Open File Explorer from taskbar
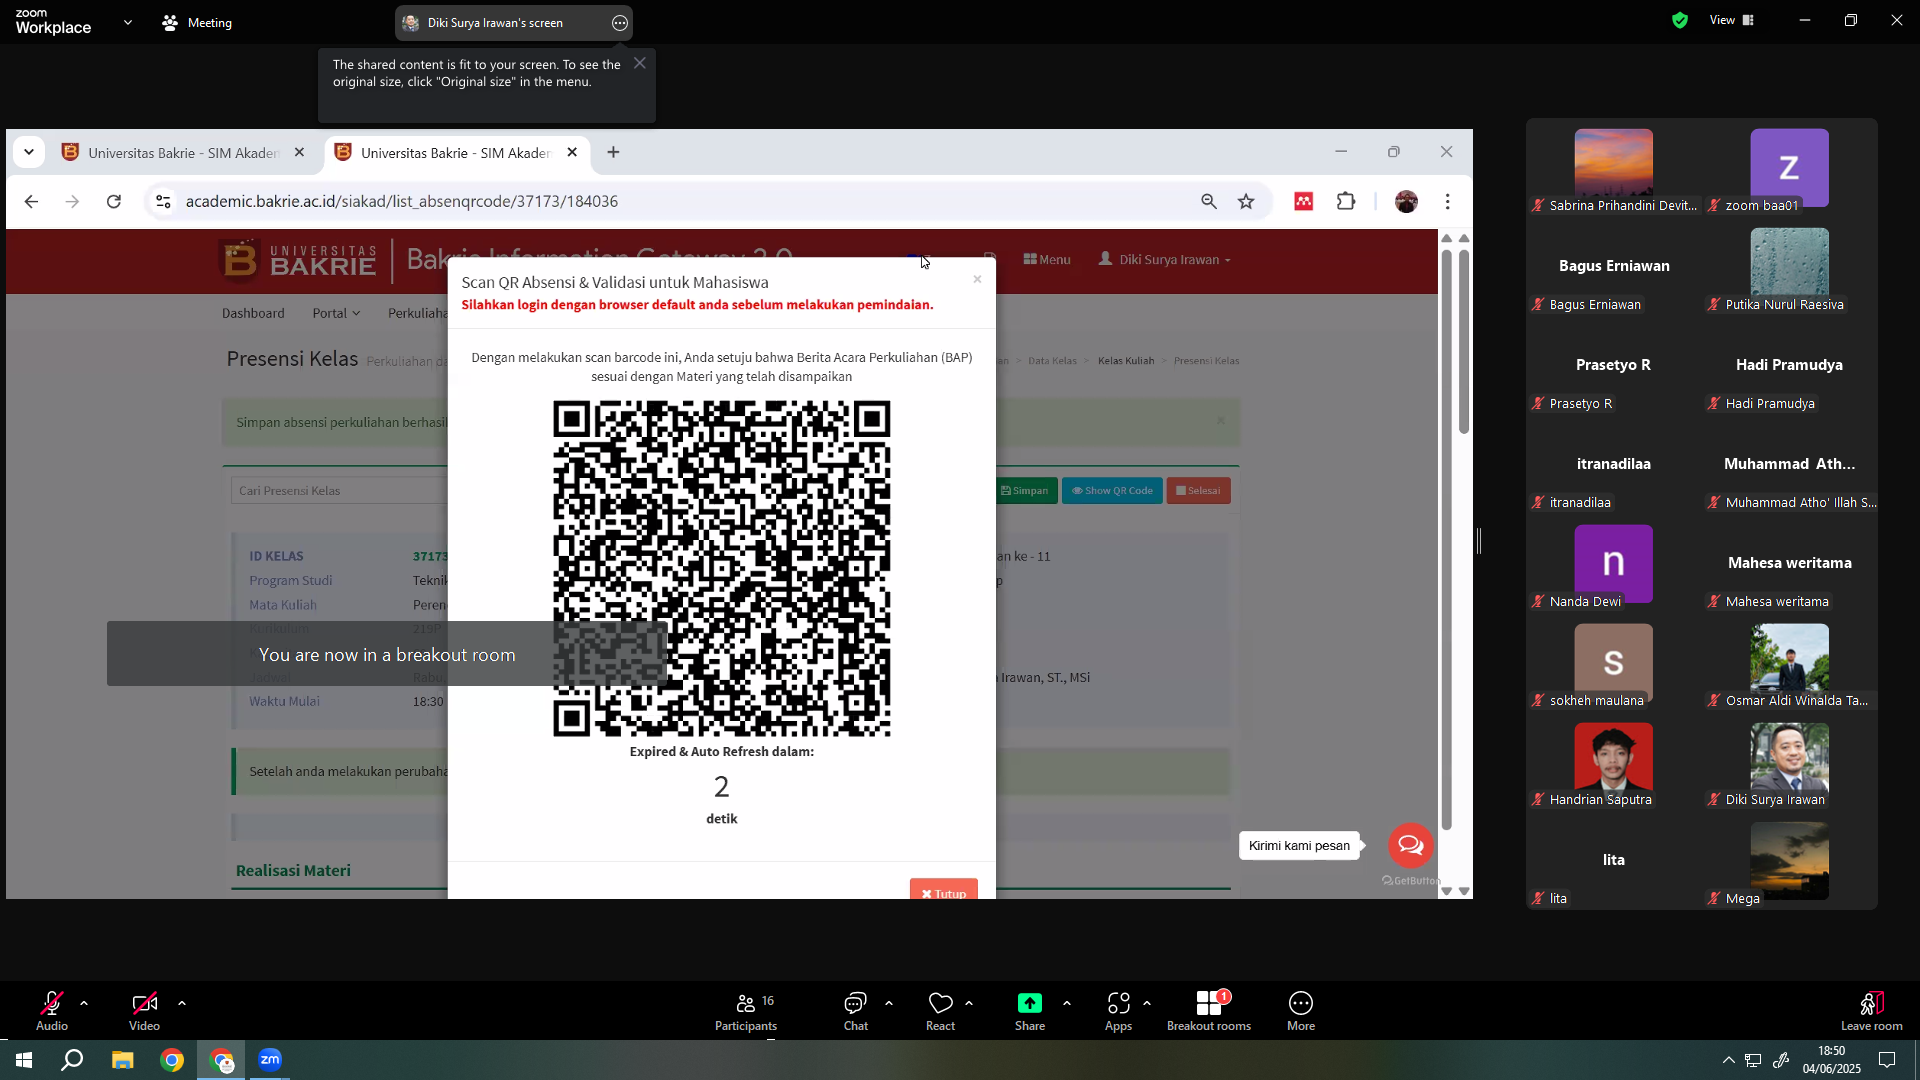 pyautogui.click(x=123, y=1060)
